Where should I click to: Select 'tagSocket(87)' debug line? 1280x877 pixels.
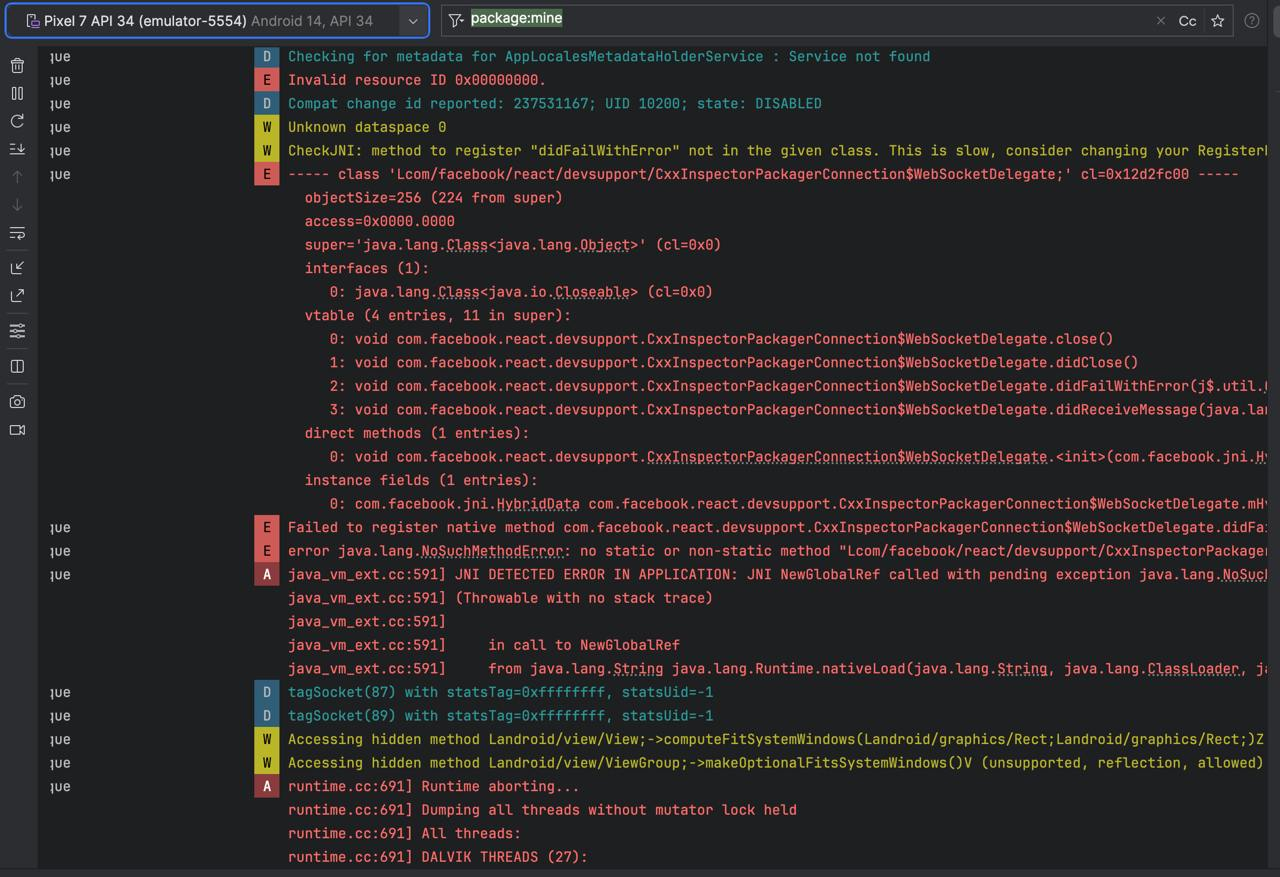tap(500, 692)
